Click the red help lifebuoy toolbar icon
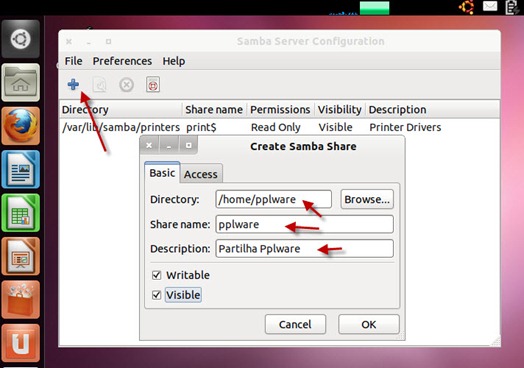Viewport: 524px width, 368px height. pyautogui.click(x=153, y=85)
